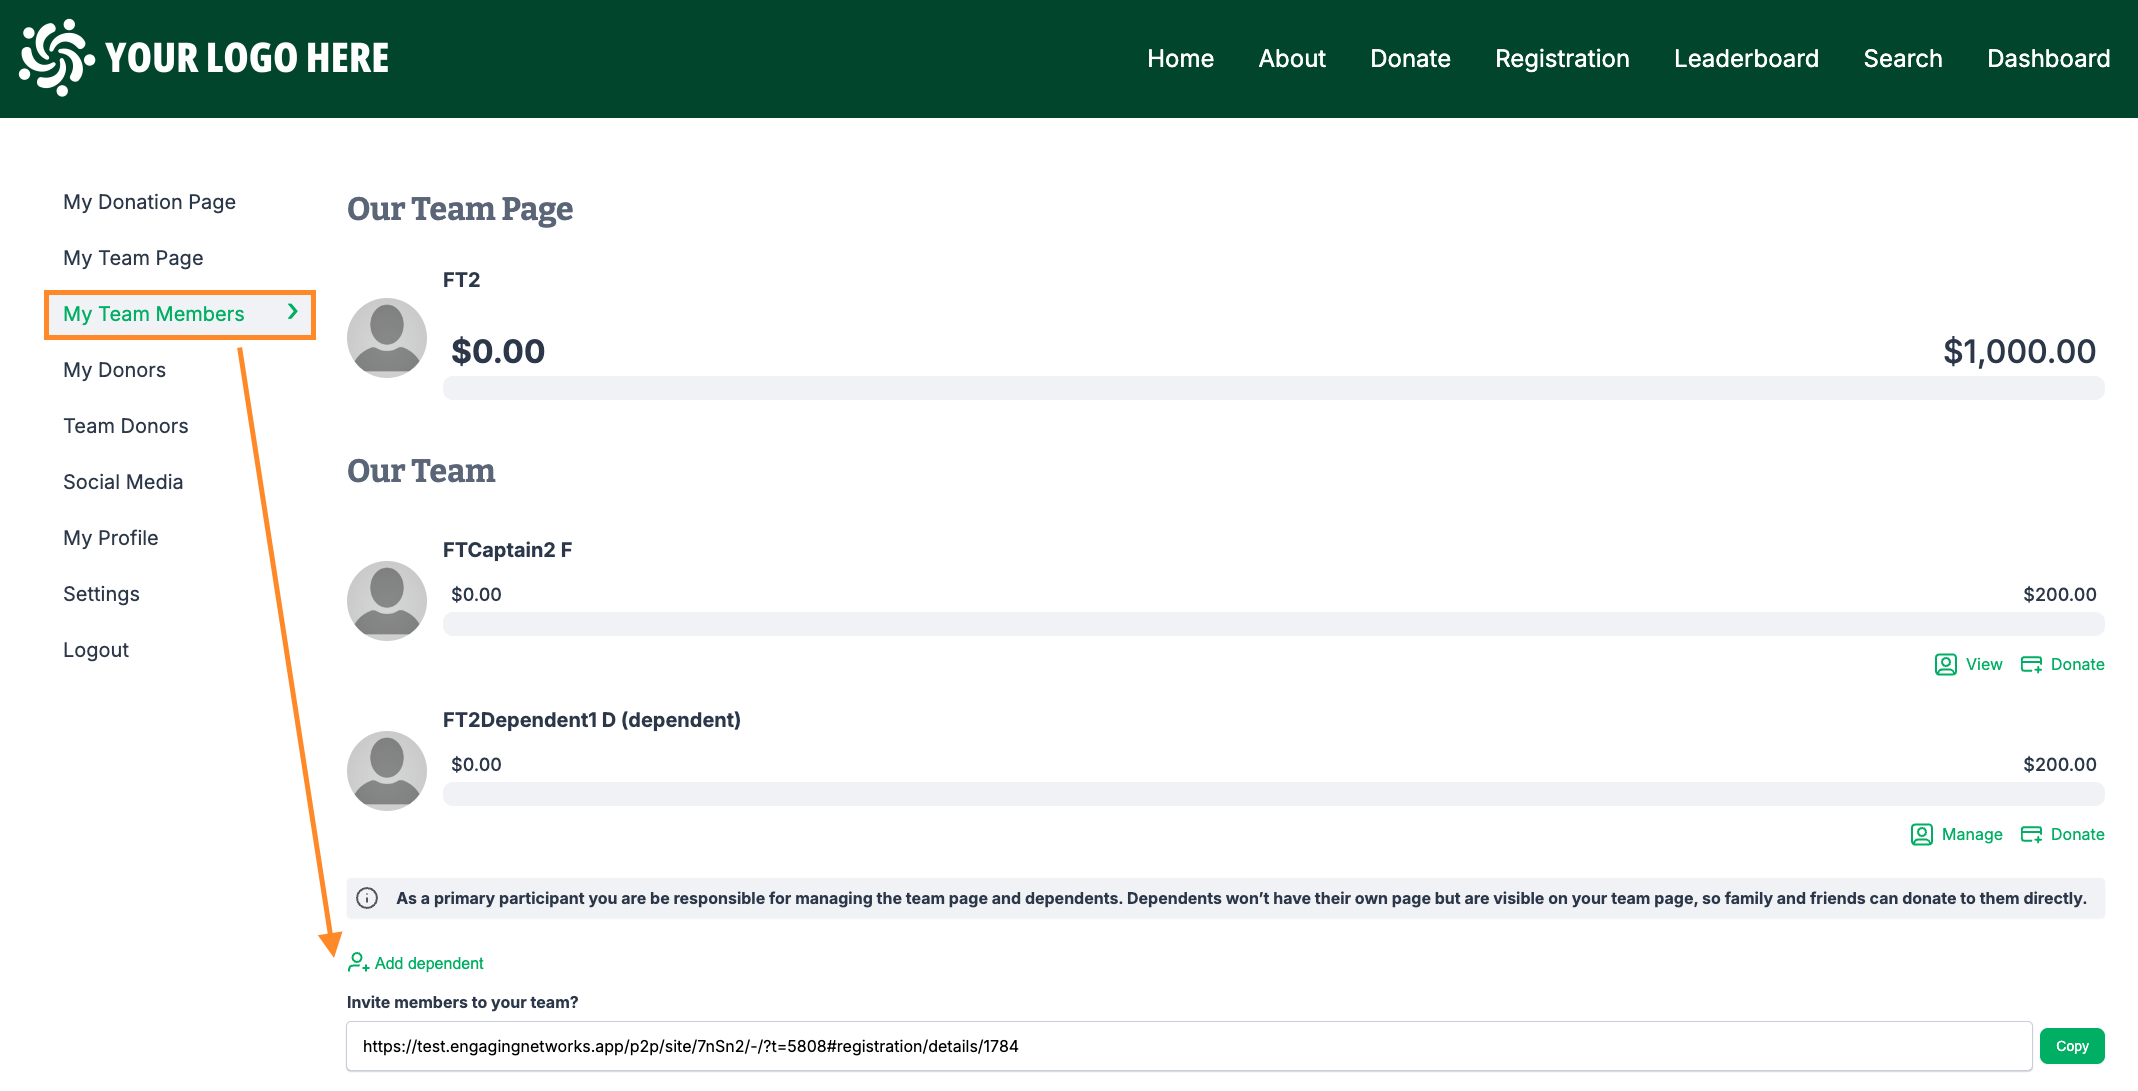
Task: Open the Leaderboard menu item
Action: click(1746, 58)
